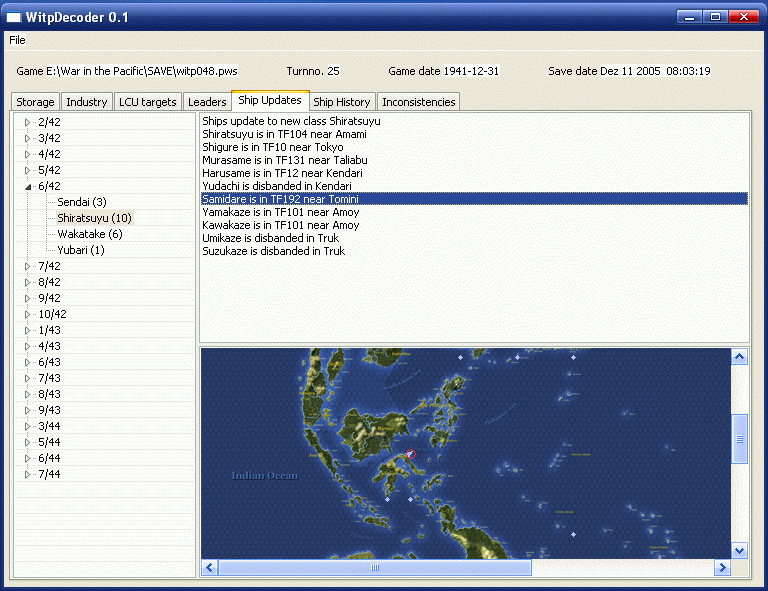Expand the 7/44 tree node

[x=28, y=474]
